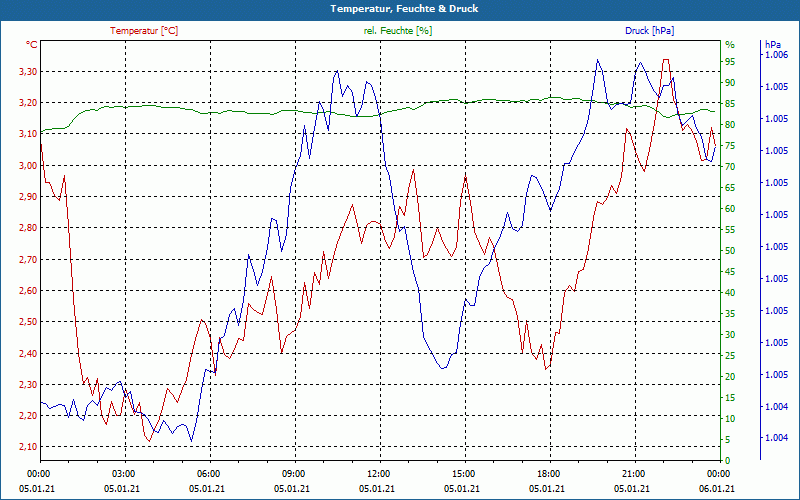
Task: Click the 45 tick on the humidity axis
Action: point(730,271)
